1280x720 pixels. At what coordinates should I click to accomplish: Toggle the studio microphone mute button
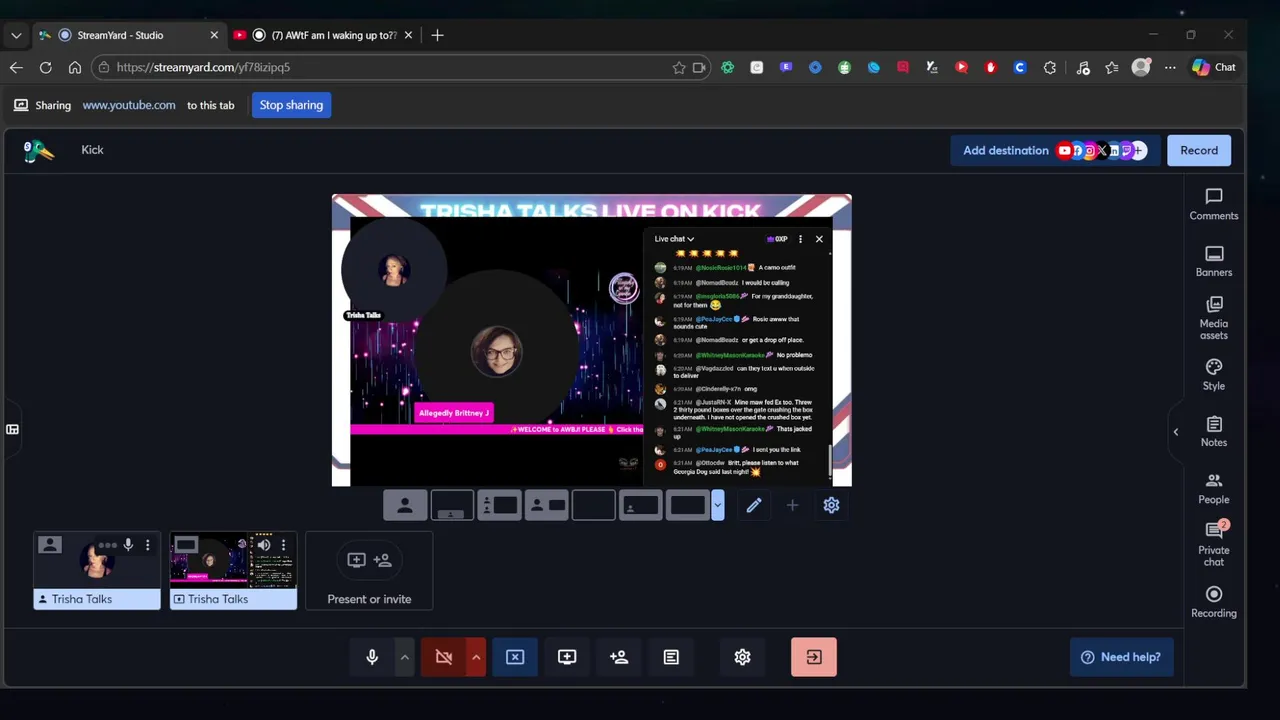point(372,657)
